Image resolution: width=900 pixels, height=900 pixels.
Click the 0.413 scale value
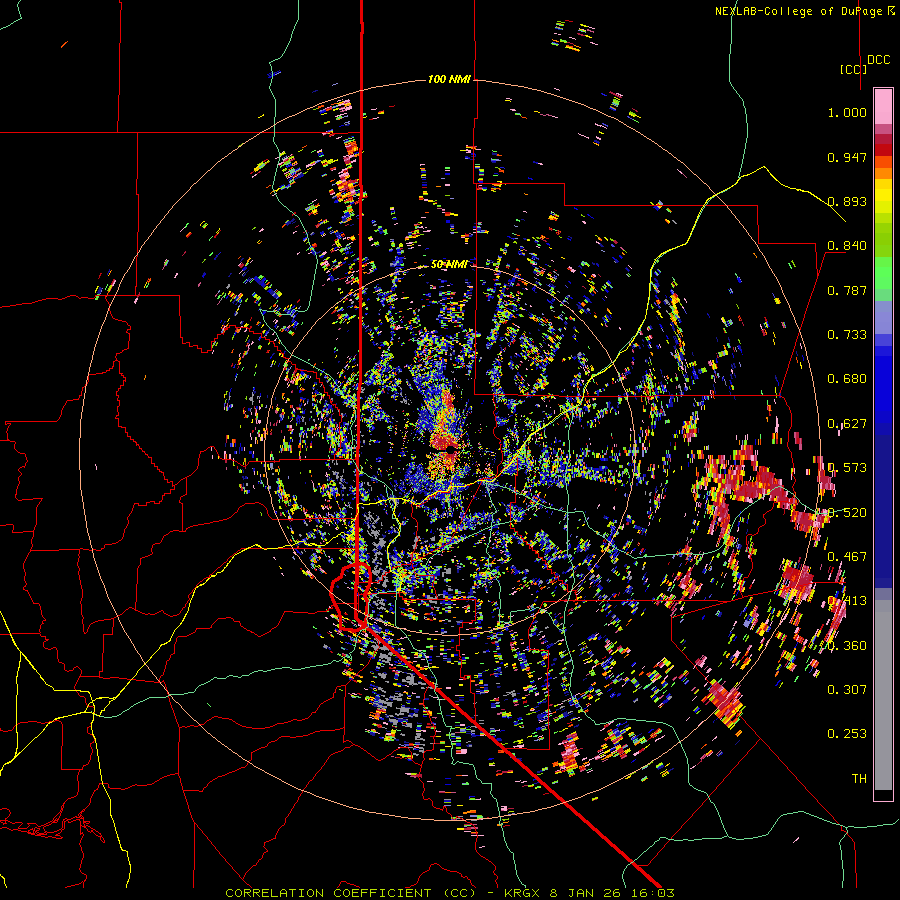[847, 601]
